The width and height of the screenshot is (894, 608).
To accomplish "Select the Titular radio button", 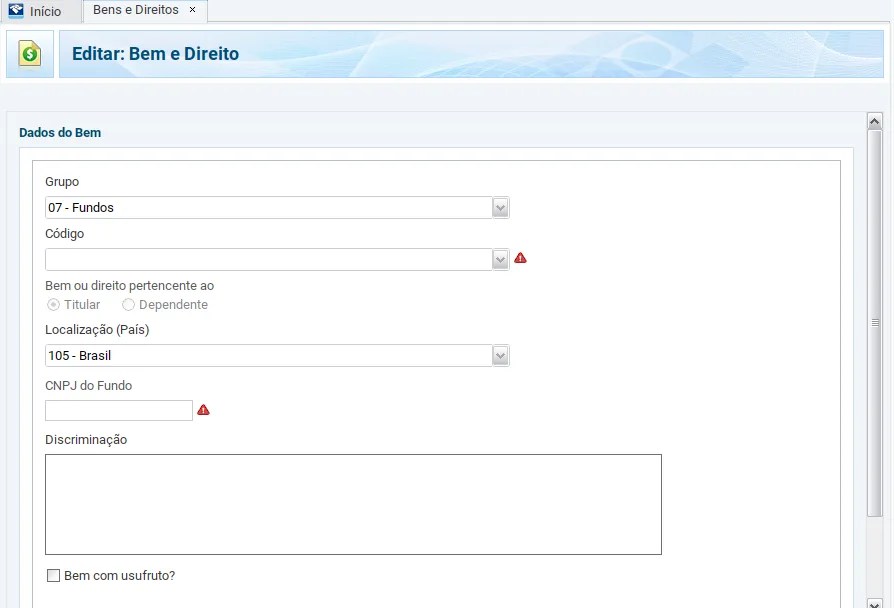I will point(54,305).
